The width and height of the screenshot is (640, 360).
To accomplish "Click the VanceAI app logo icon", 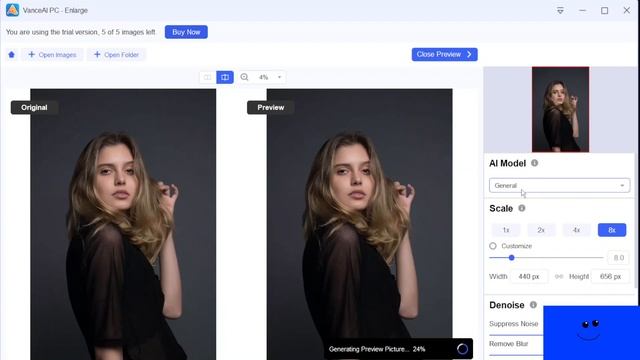I will [12, 10].
